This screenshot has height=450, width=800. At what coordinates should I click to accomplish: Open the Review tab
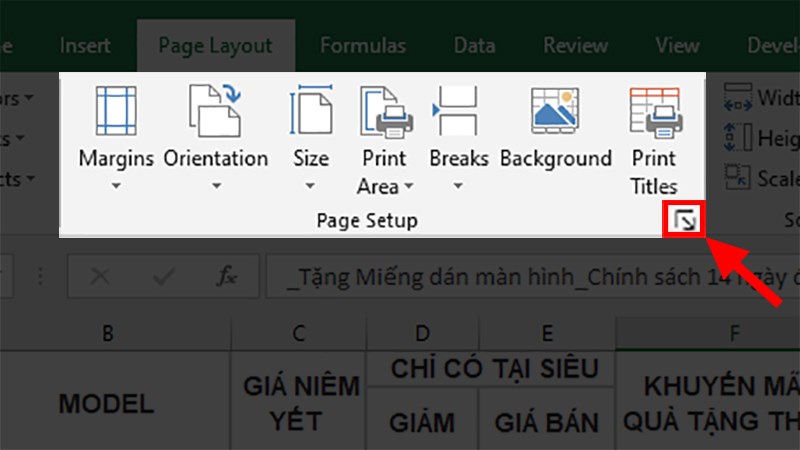(576, 46)
